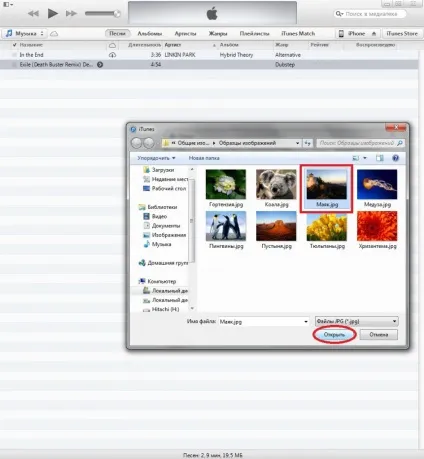The width and height of the screenshot is (424, 459).
Task: Toggle checkbox for Exile (Death Buster Remix) song
Action: [x=14, y=65]
